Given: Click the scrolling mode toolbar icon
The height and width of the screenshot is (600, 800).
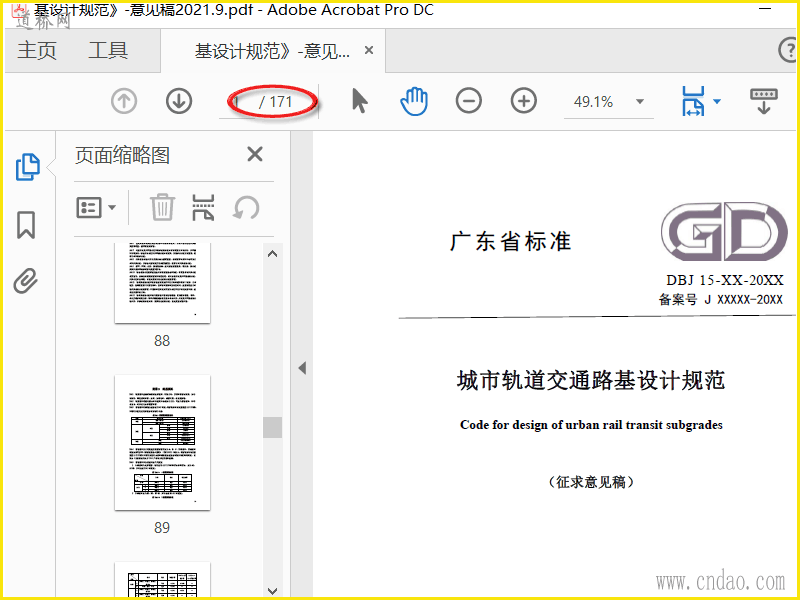Looking at the screenshot, I should pyautogui.click(x=763, y=101).
